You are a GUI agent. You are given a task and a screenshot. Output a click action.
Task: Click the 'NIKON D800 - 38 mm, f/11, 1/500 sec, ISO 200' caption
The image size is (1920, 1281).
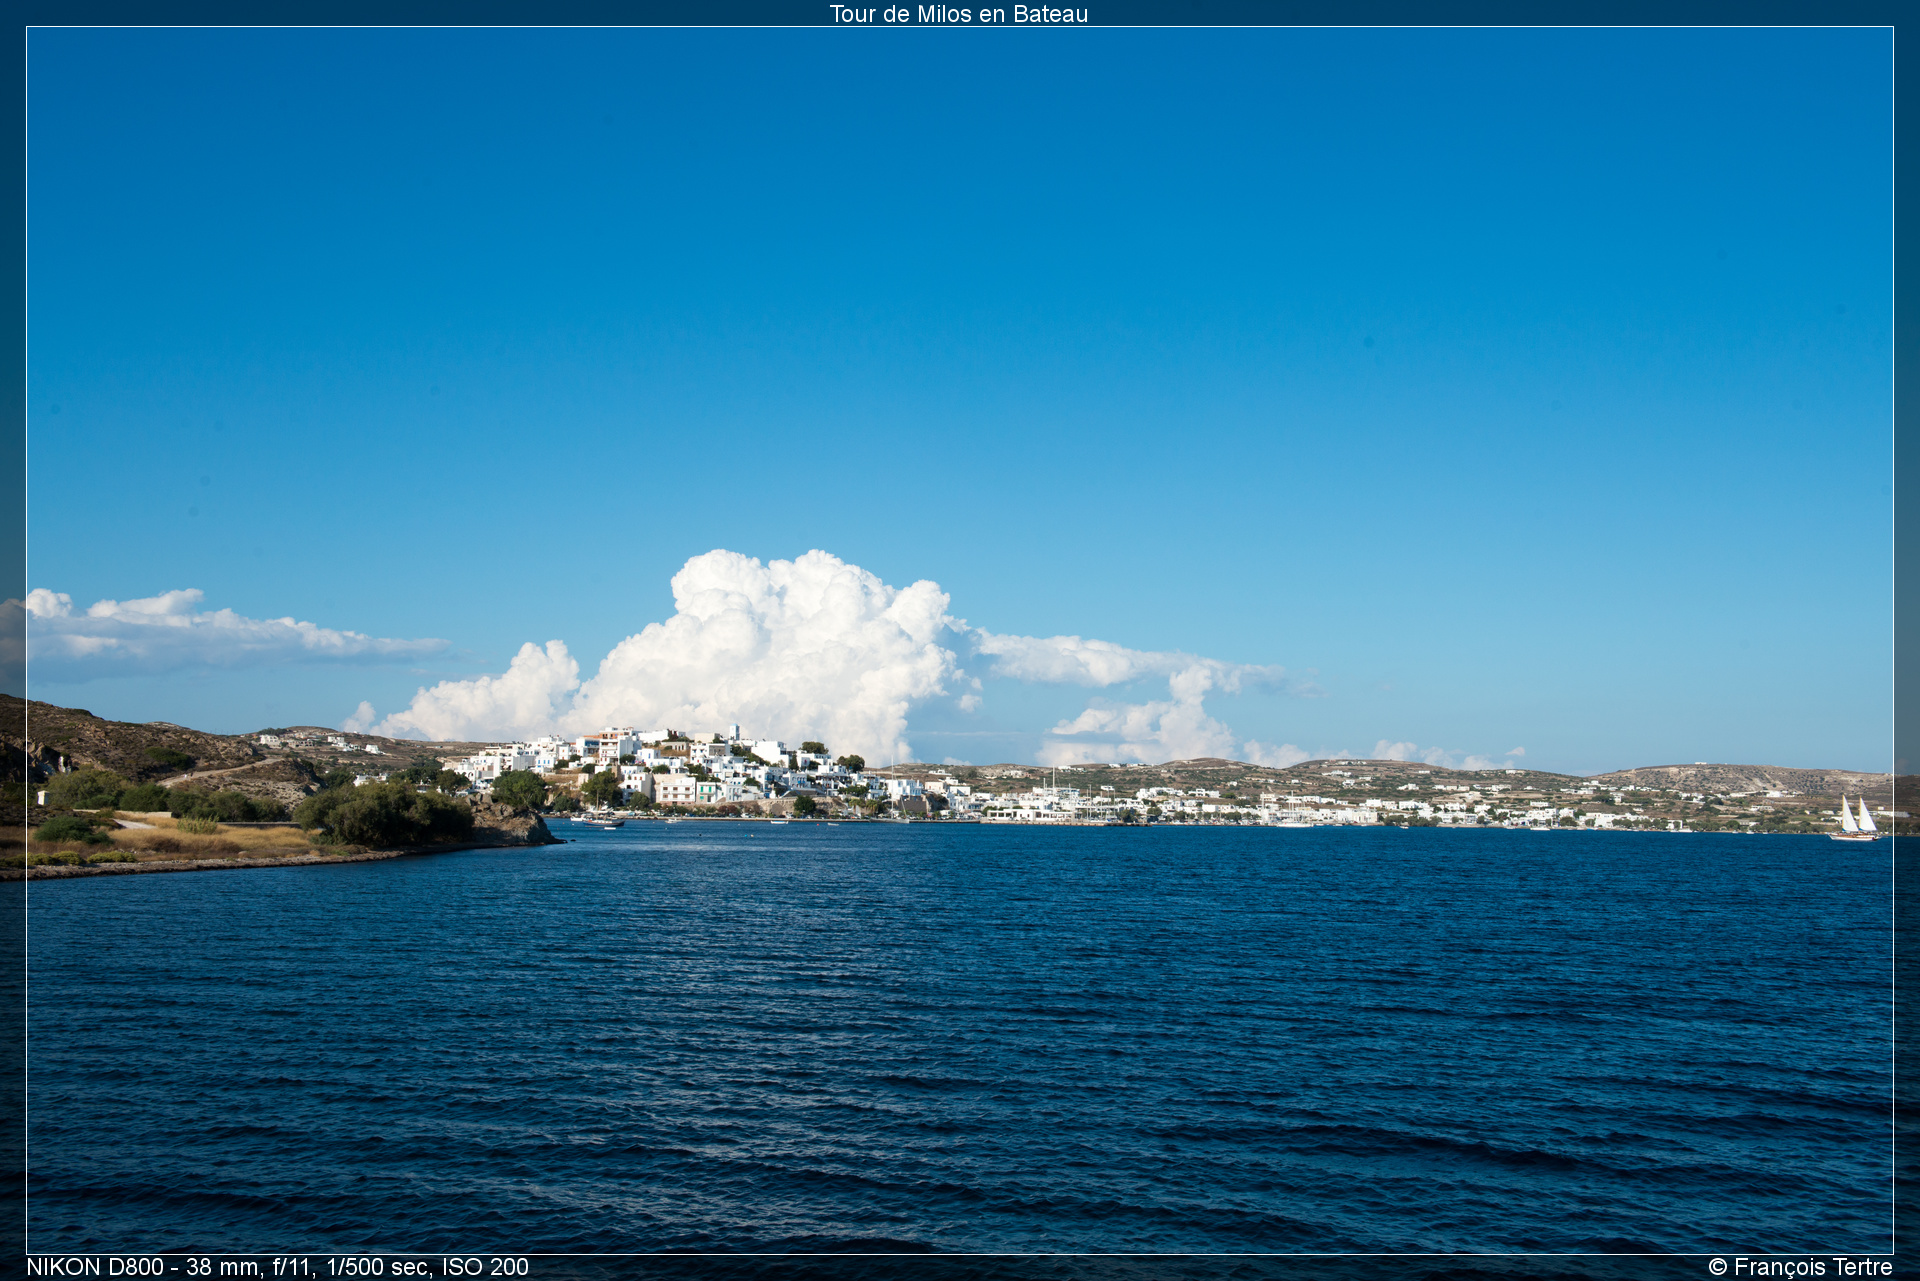tap(277, 1267)
